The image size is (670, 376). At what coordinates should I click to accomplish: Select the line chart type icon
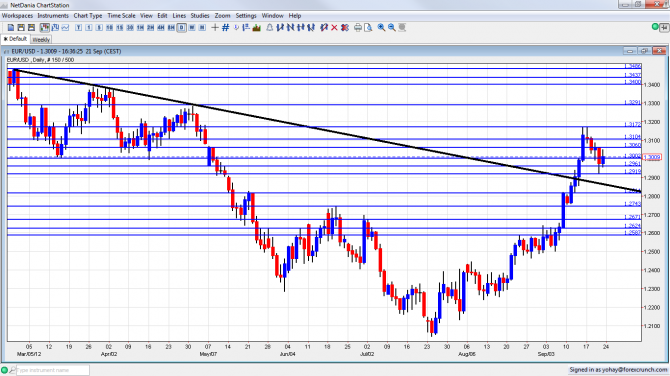point(65,27)
